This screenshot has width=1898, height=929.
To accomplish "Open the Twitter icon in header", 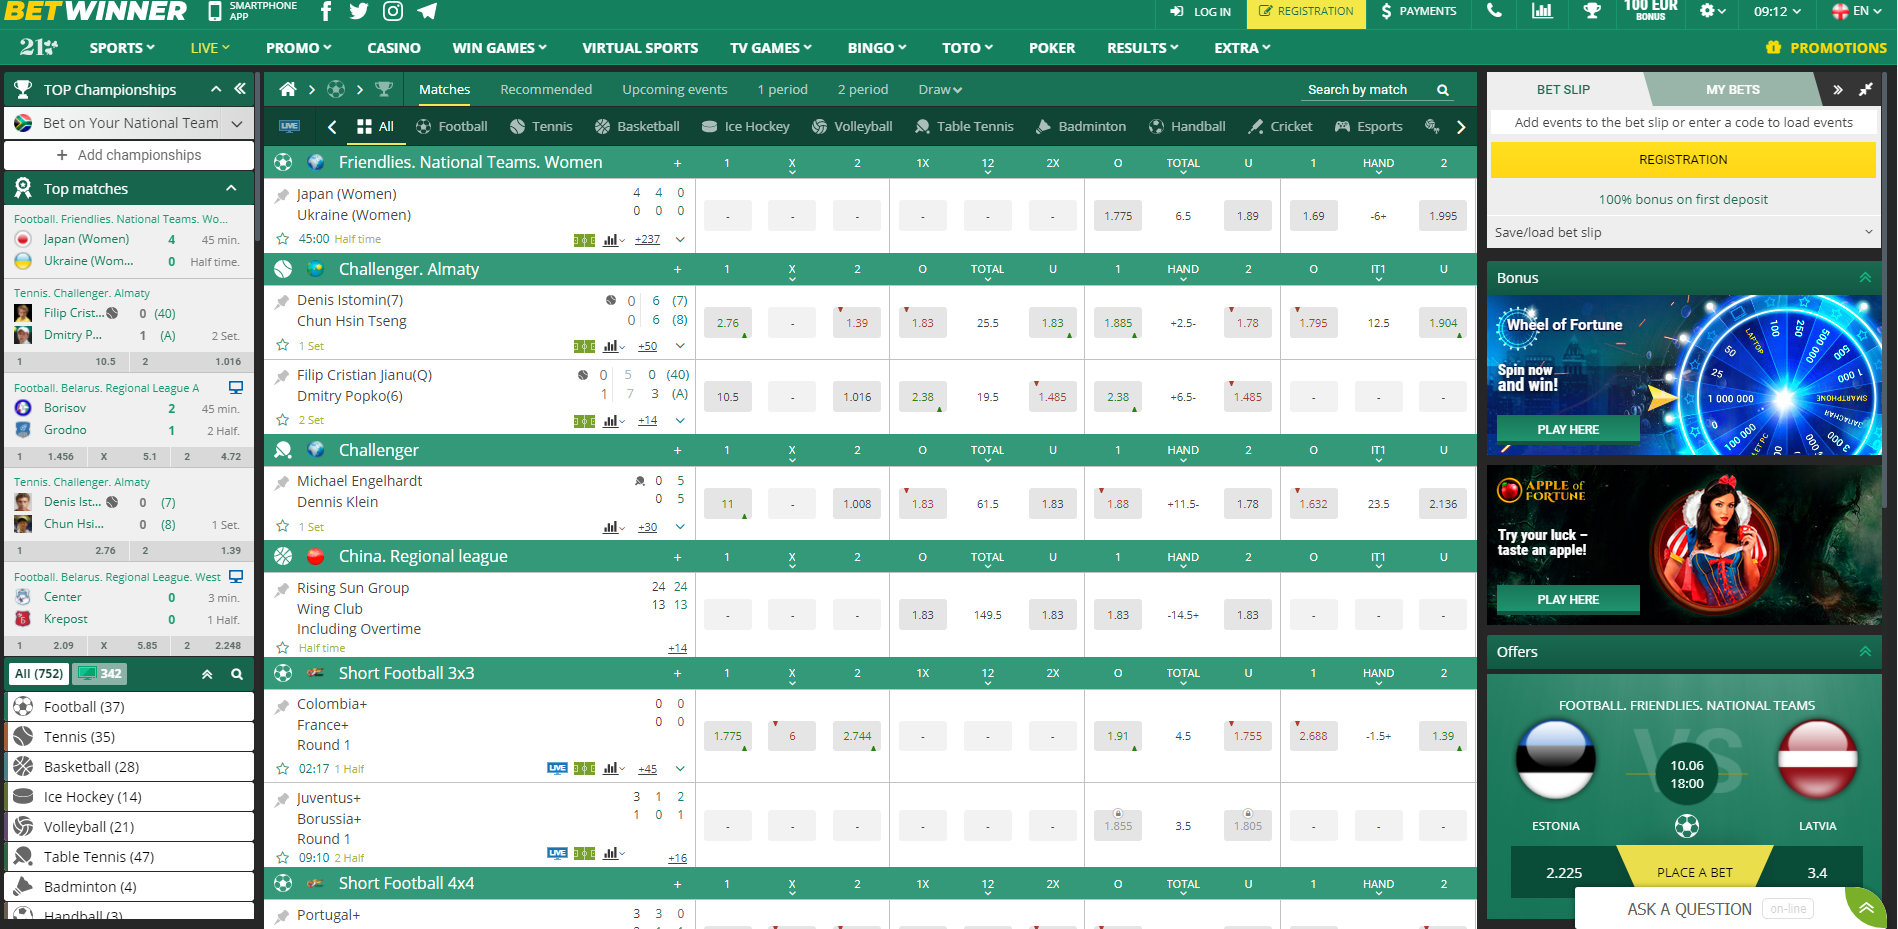I will click(359, 11).
